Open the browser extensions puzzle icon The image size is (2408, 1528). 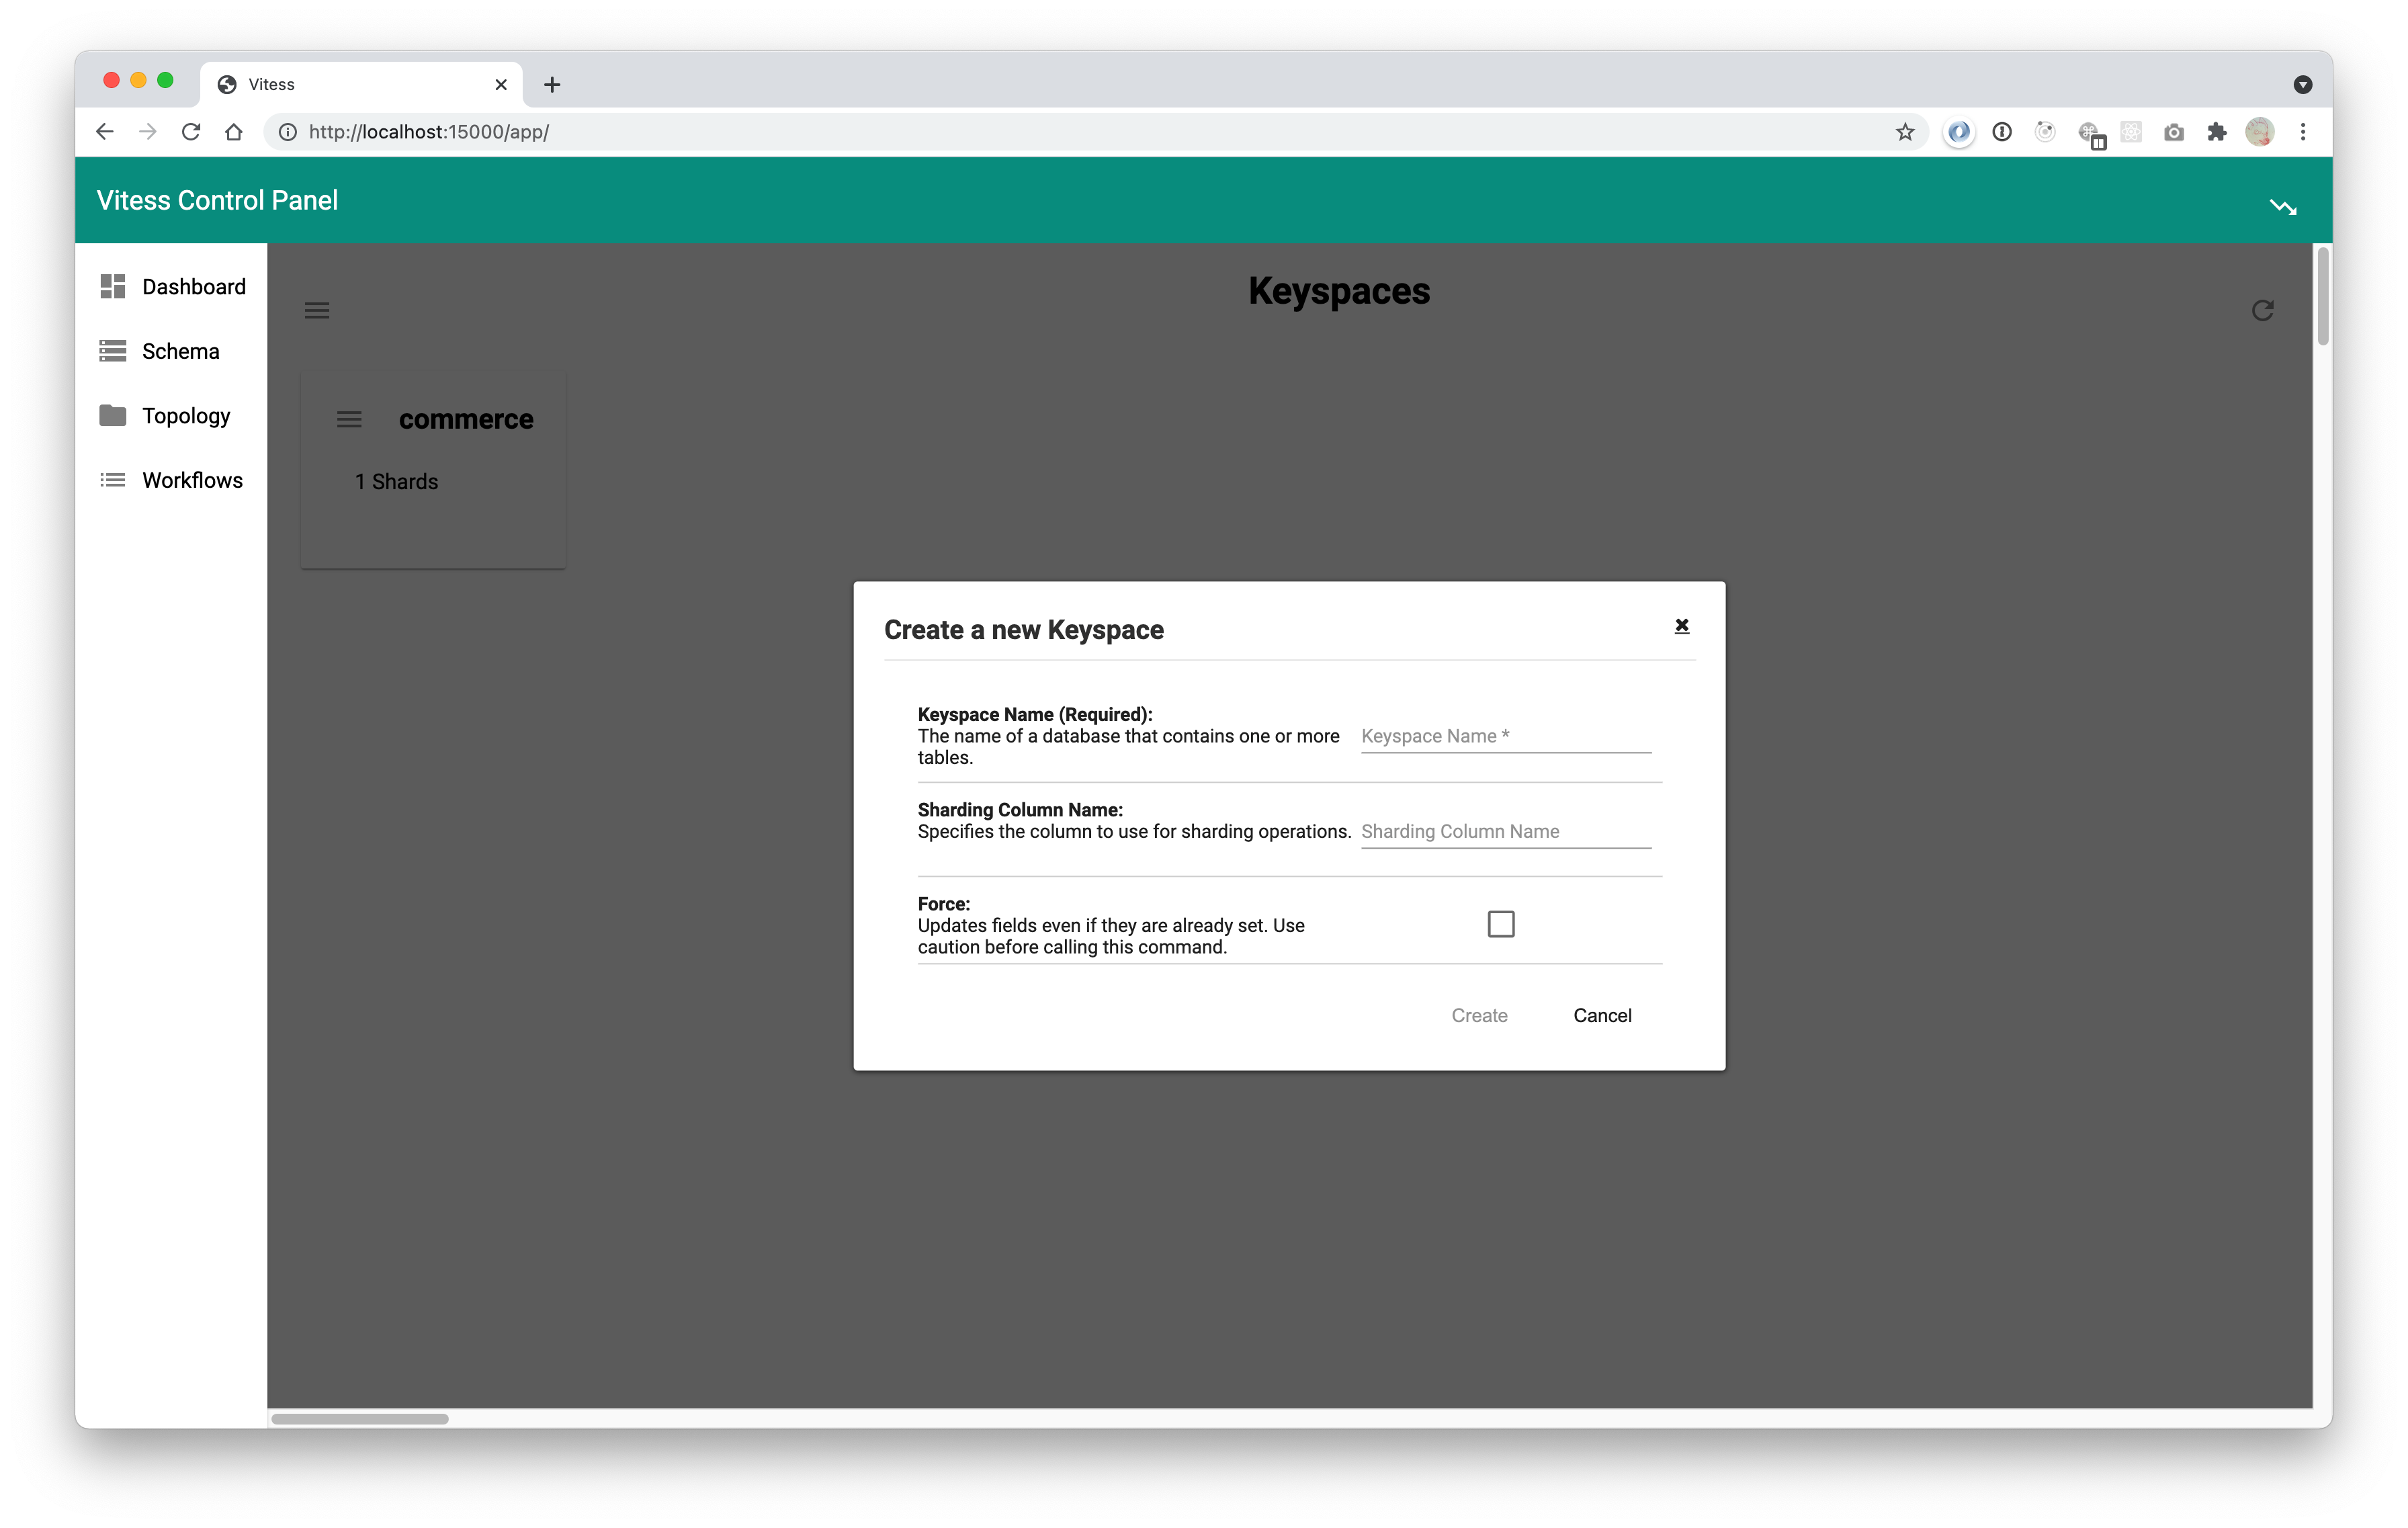tap(2217, 132)
